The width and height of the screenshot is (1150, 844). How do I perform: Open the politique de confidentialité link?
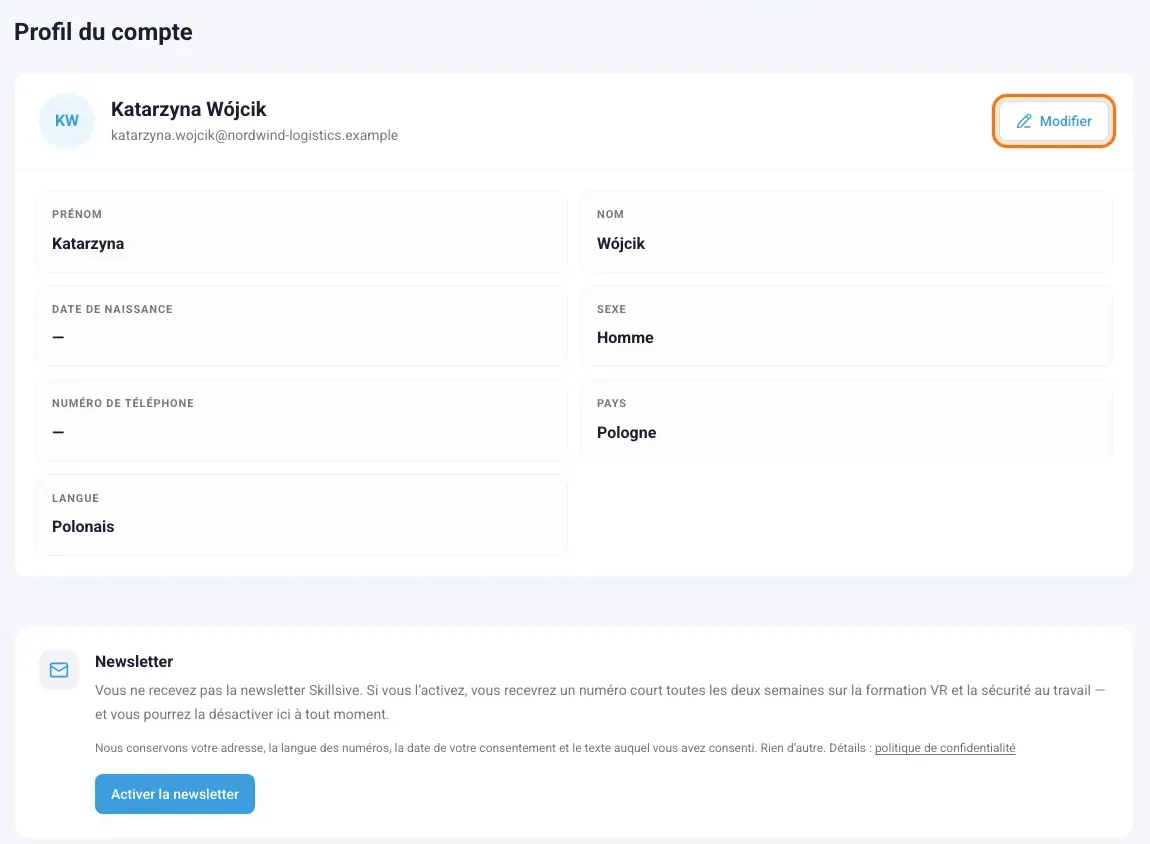click(x=945, y=748)
